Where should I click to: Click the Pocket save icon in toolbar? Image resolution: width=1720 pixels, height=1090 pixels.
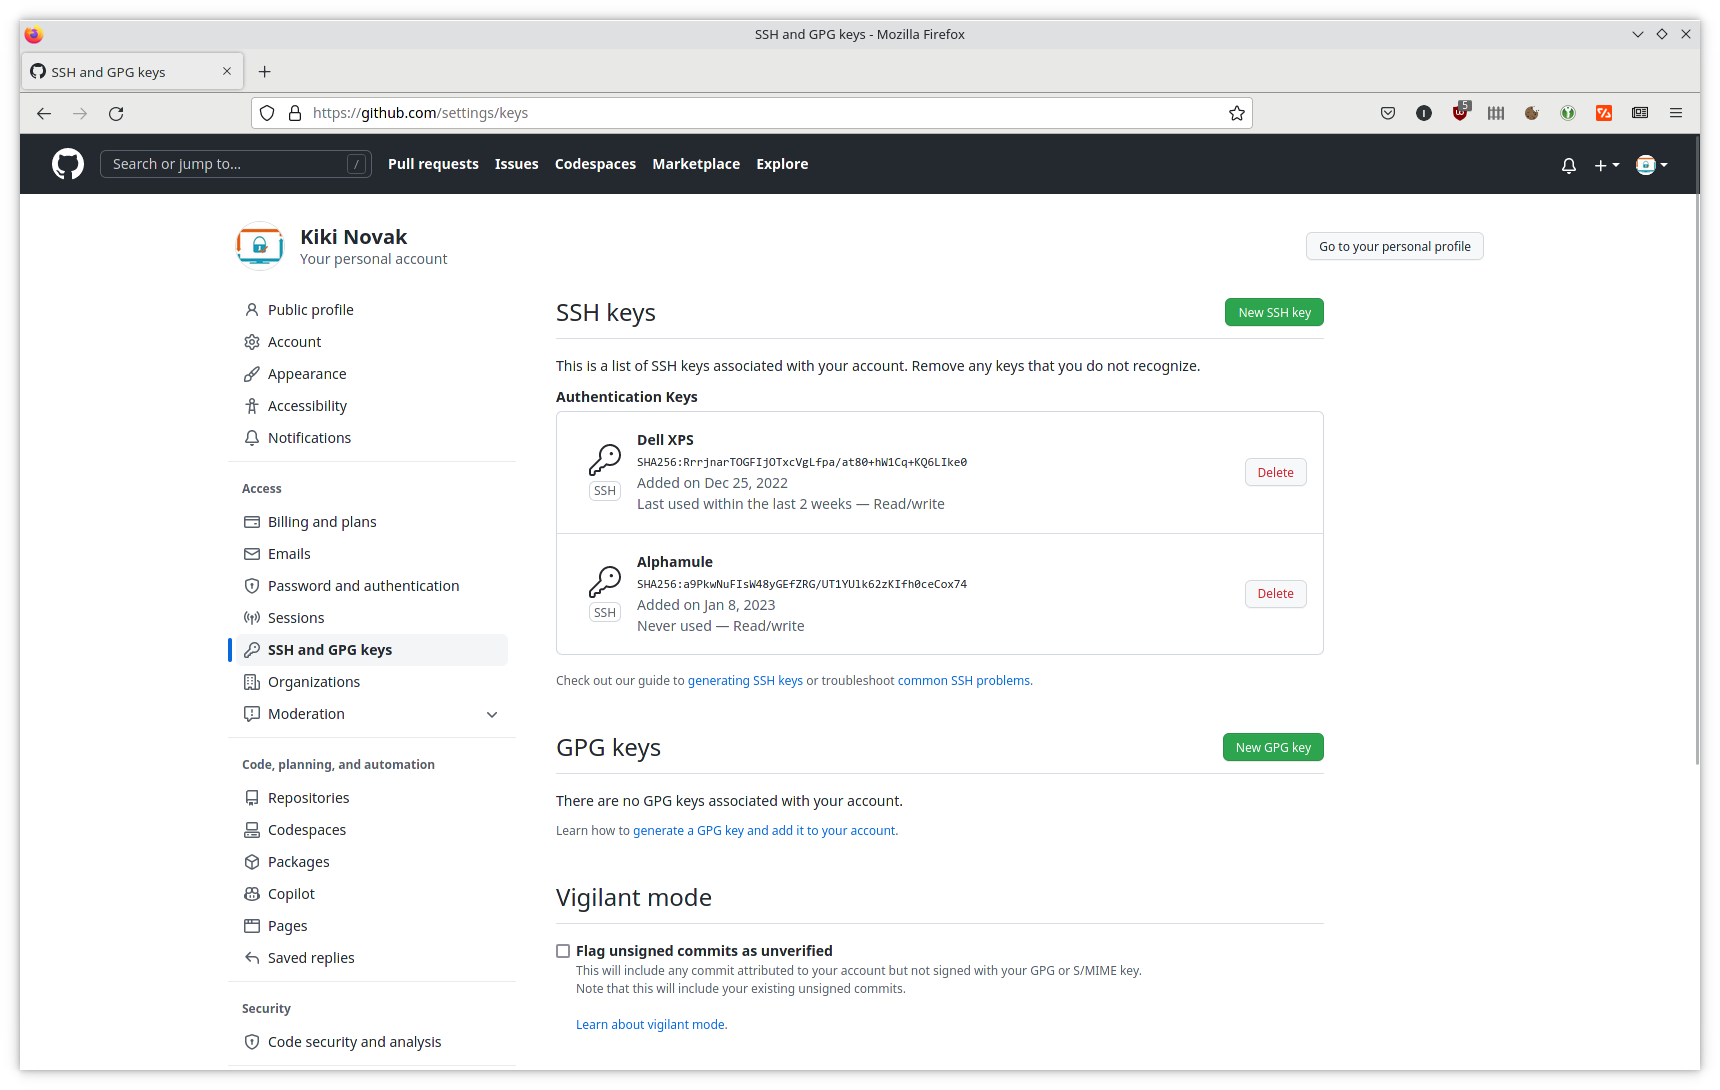click(1388, 114)
